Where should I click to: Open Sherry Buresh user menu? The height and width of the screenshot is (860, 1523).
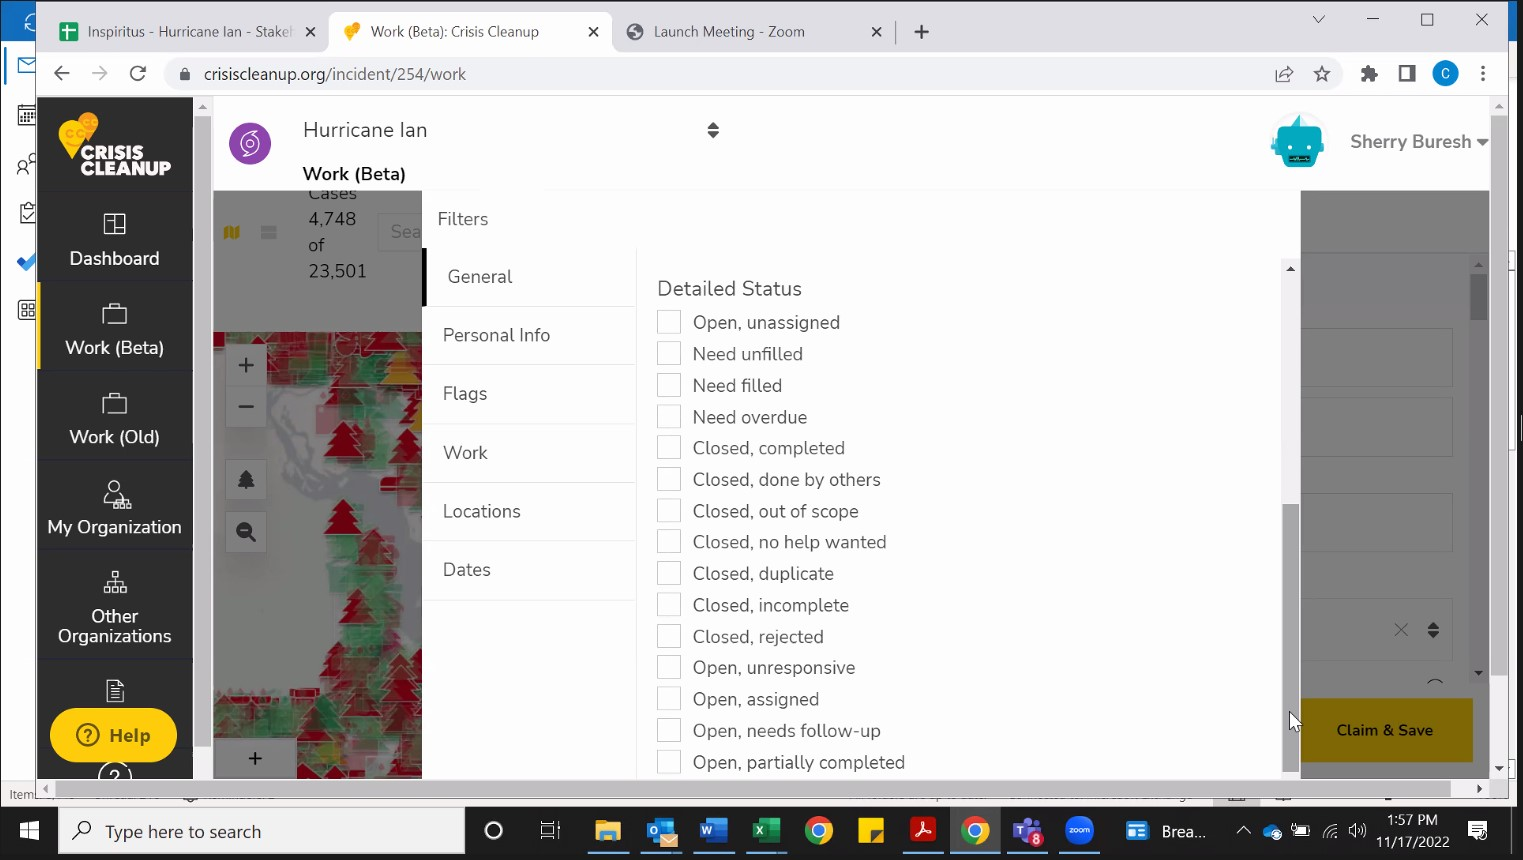[1418, 142]
